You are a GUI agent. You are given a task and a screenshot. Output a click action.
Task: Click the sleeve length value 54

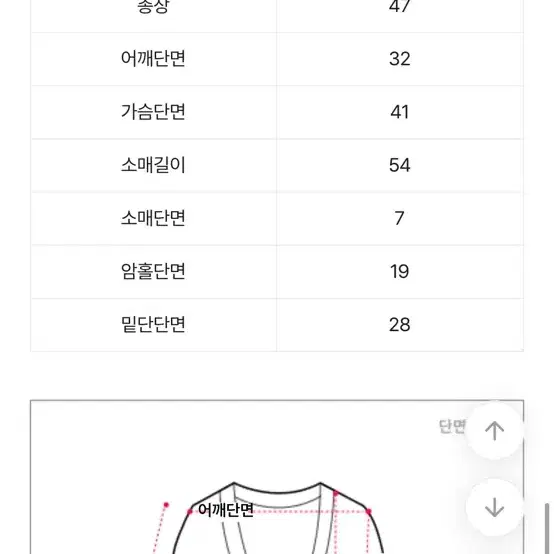(400, 165)
